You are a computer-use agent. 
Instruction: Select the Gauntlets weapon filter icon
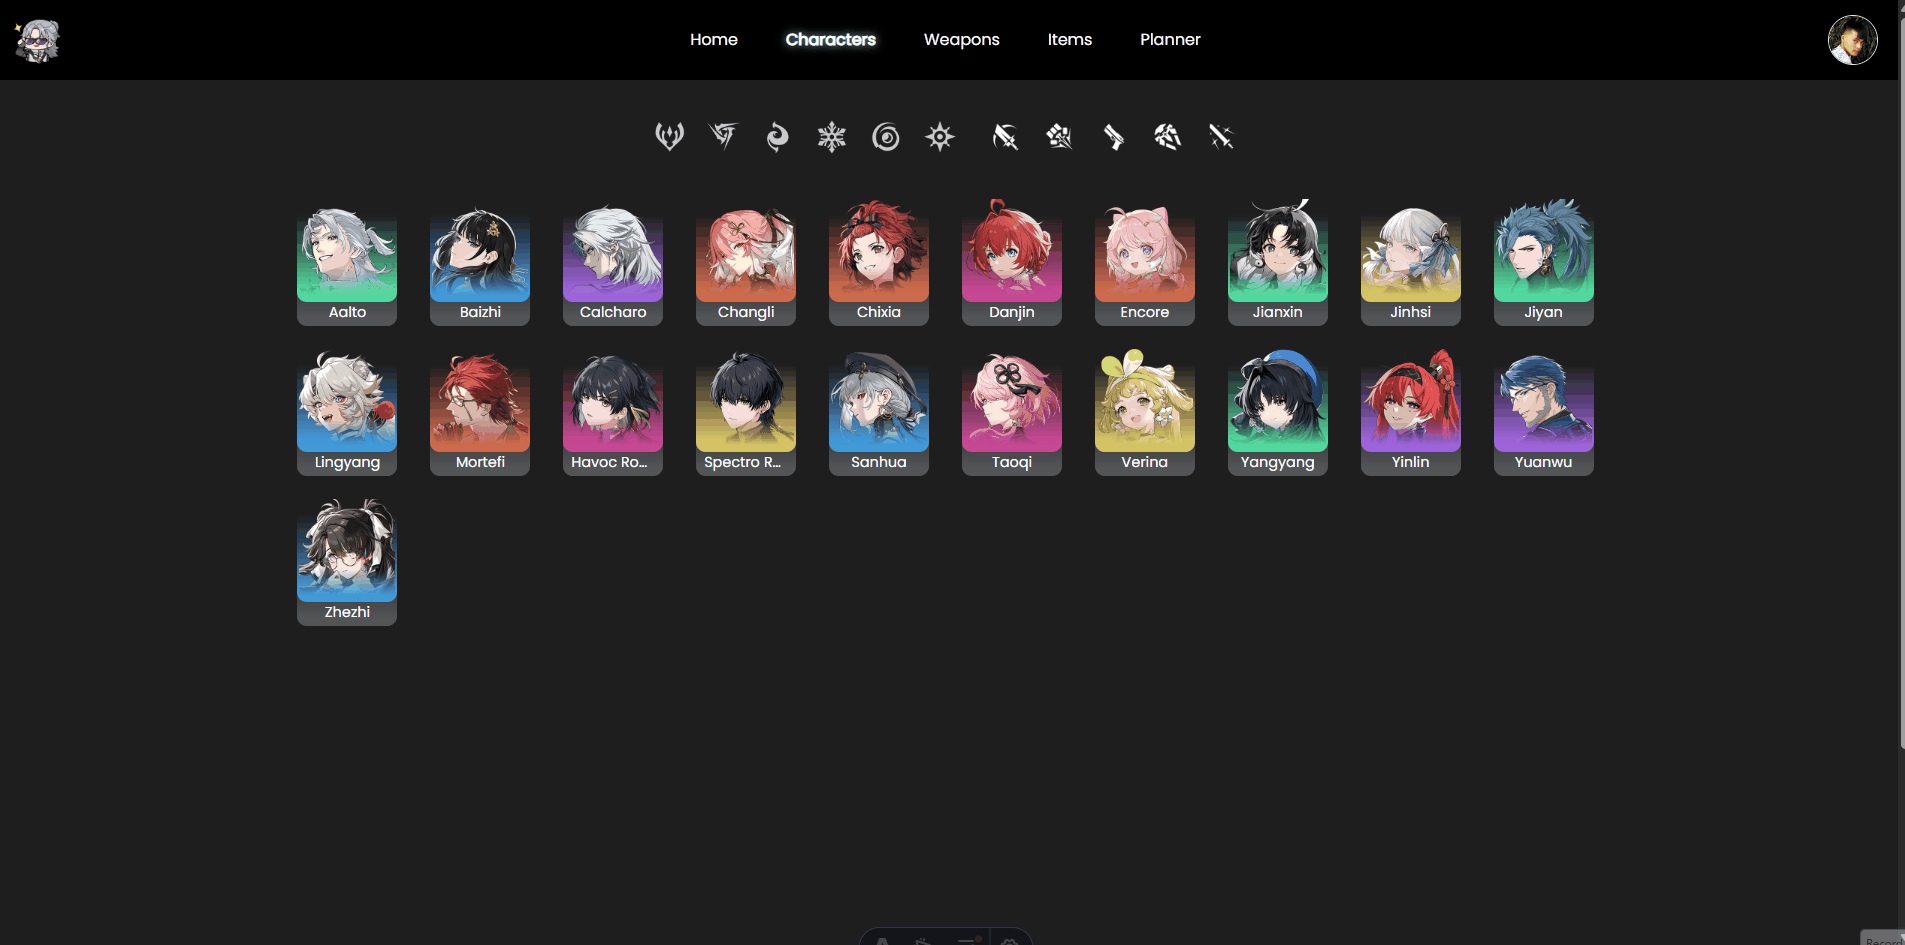1059,136
